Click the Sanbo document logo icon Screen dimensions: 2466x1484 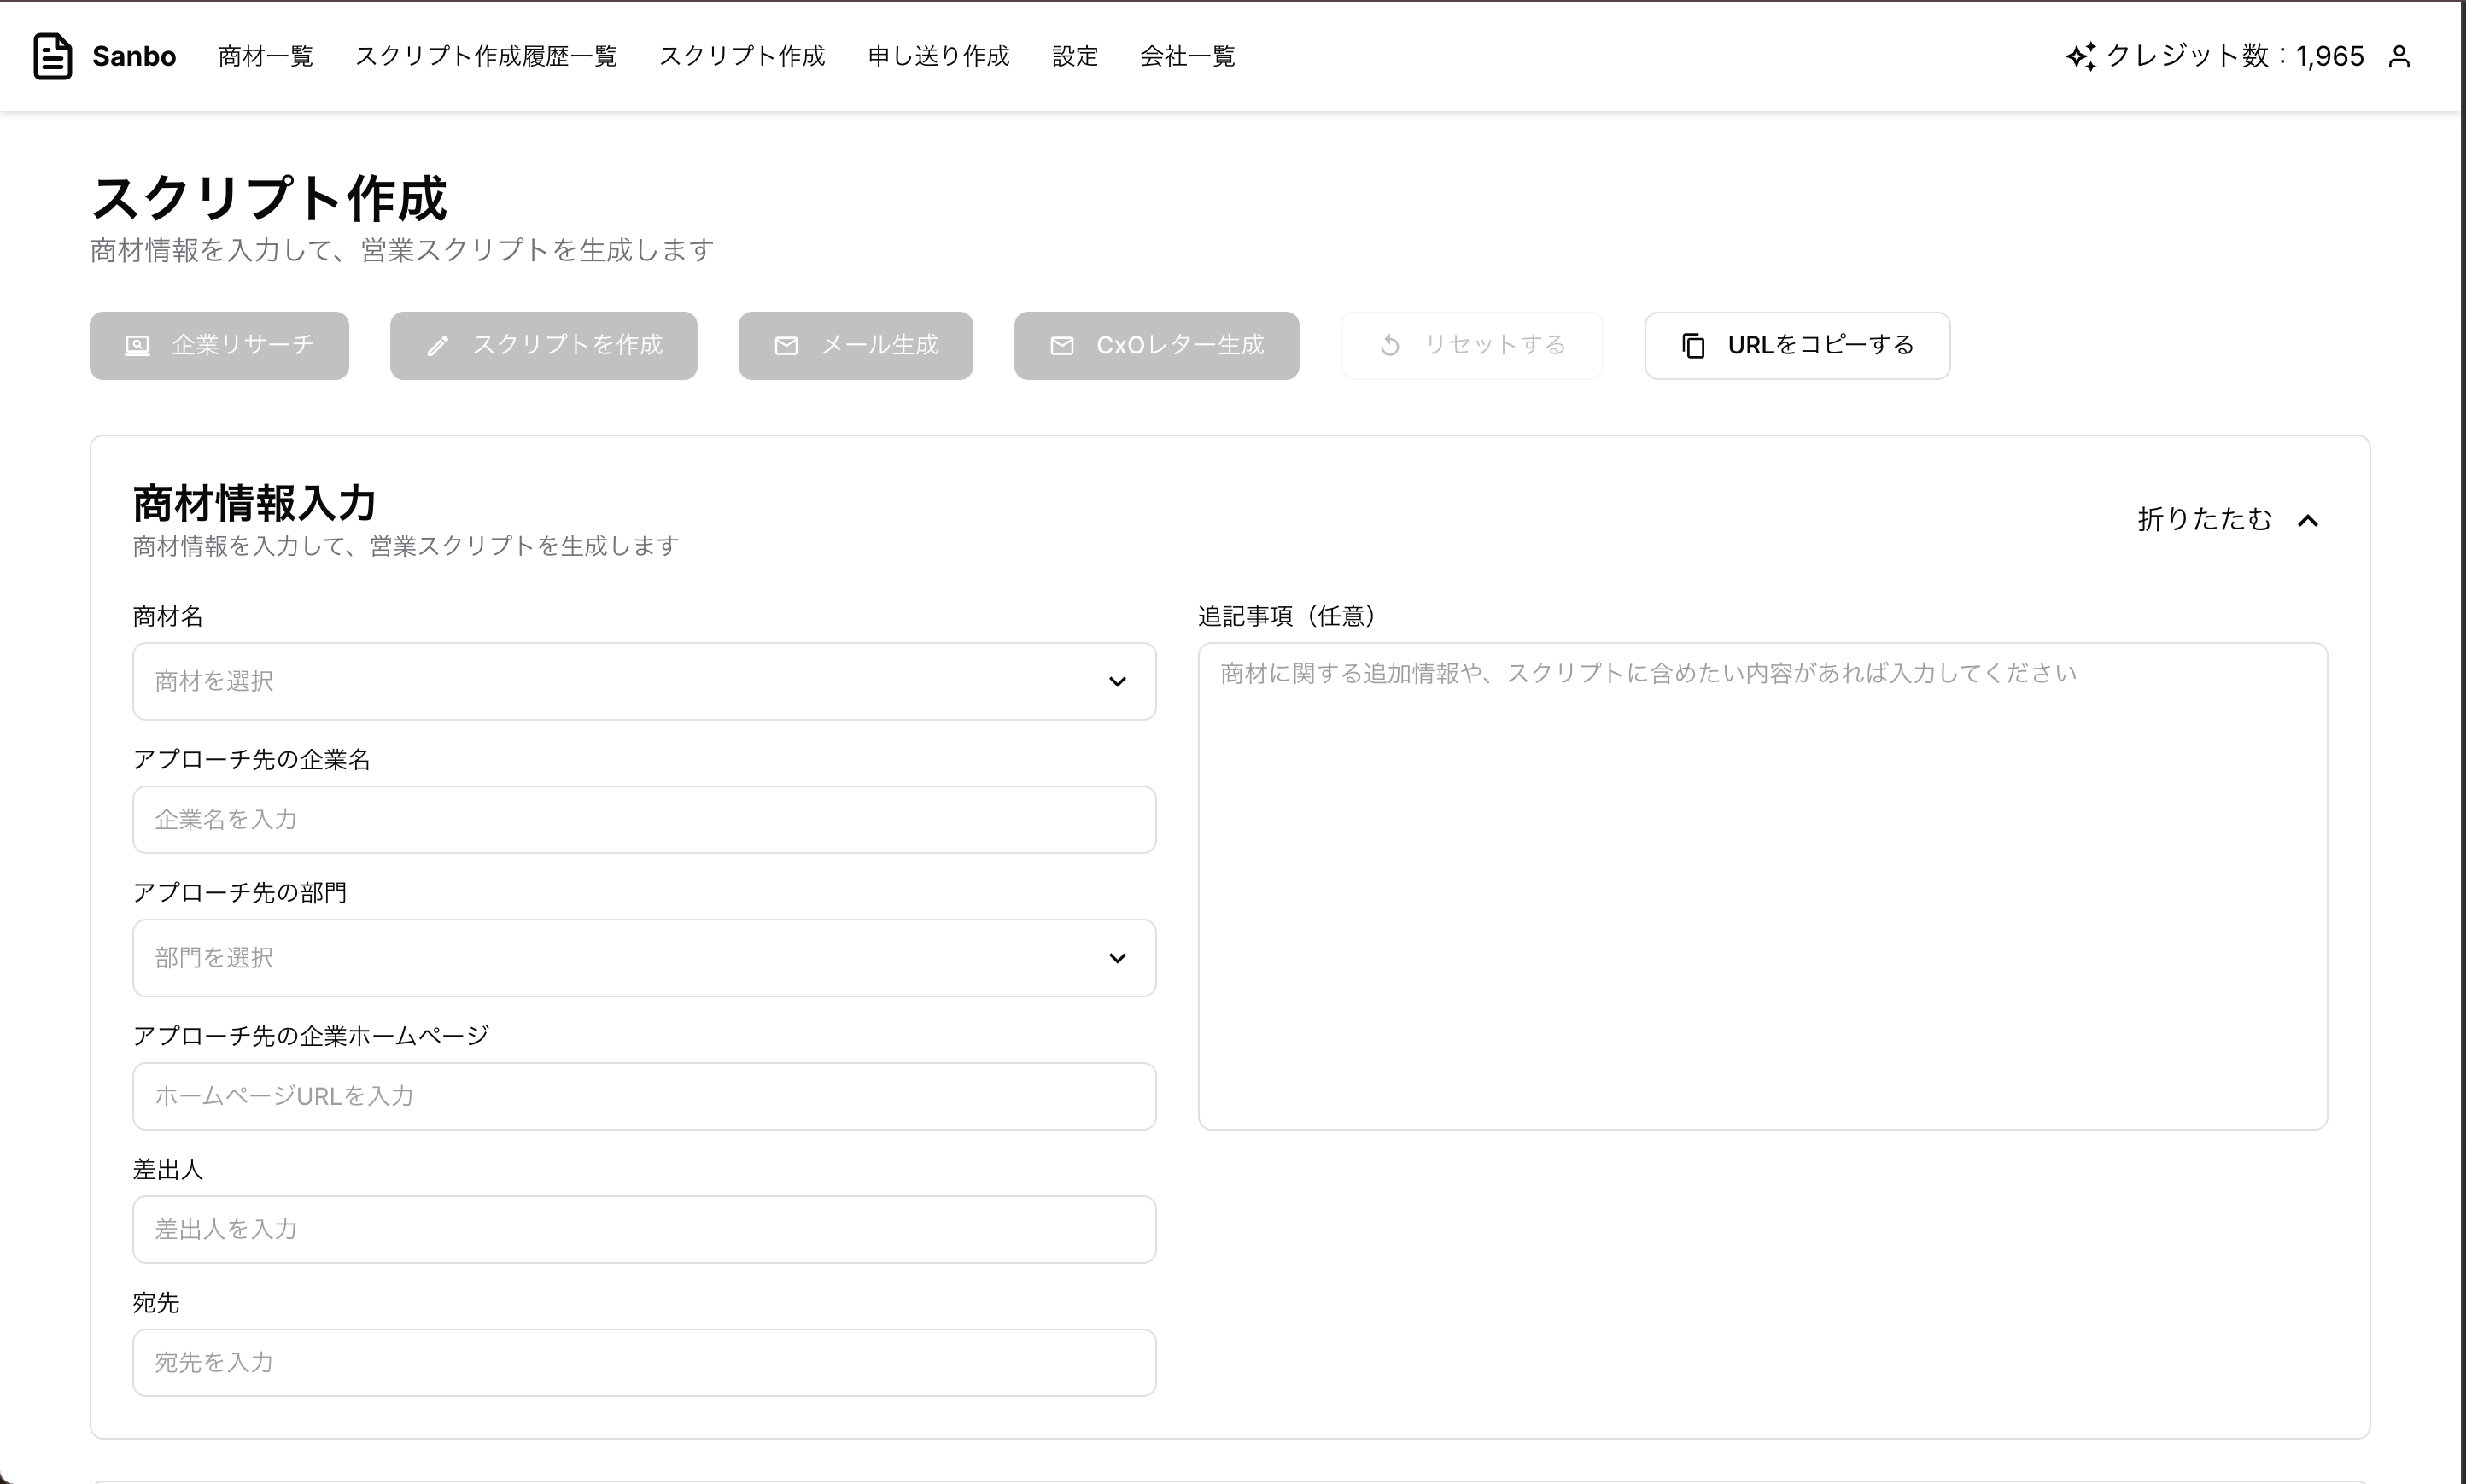coord(52,56)
